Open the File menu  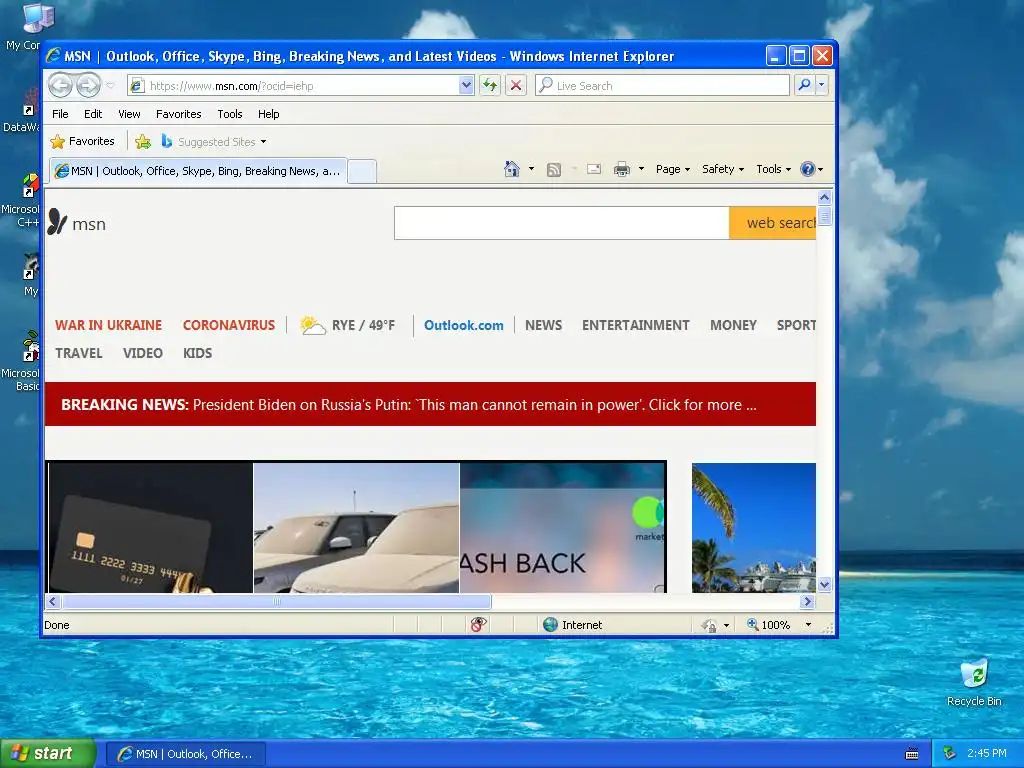pos(60,114)
